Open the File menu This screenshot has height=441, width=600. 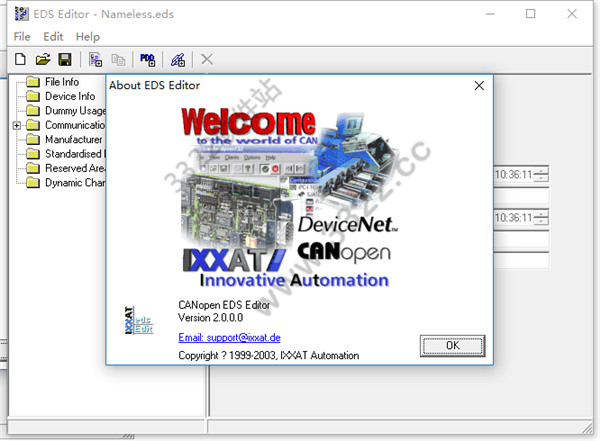pyautogui.click(x=22, y=36)
